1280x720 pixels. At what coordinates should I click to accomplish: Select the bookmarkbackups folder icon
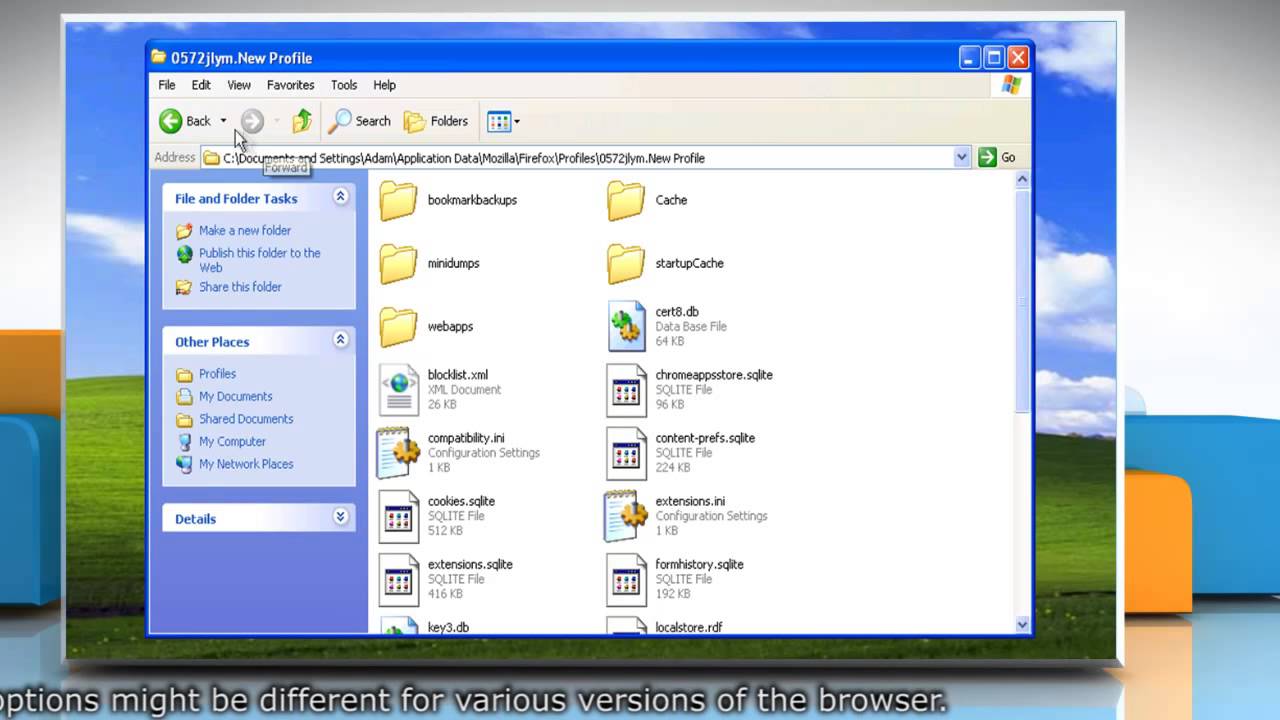point(398,200)
